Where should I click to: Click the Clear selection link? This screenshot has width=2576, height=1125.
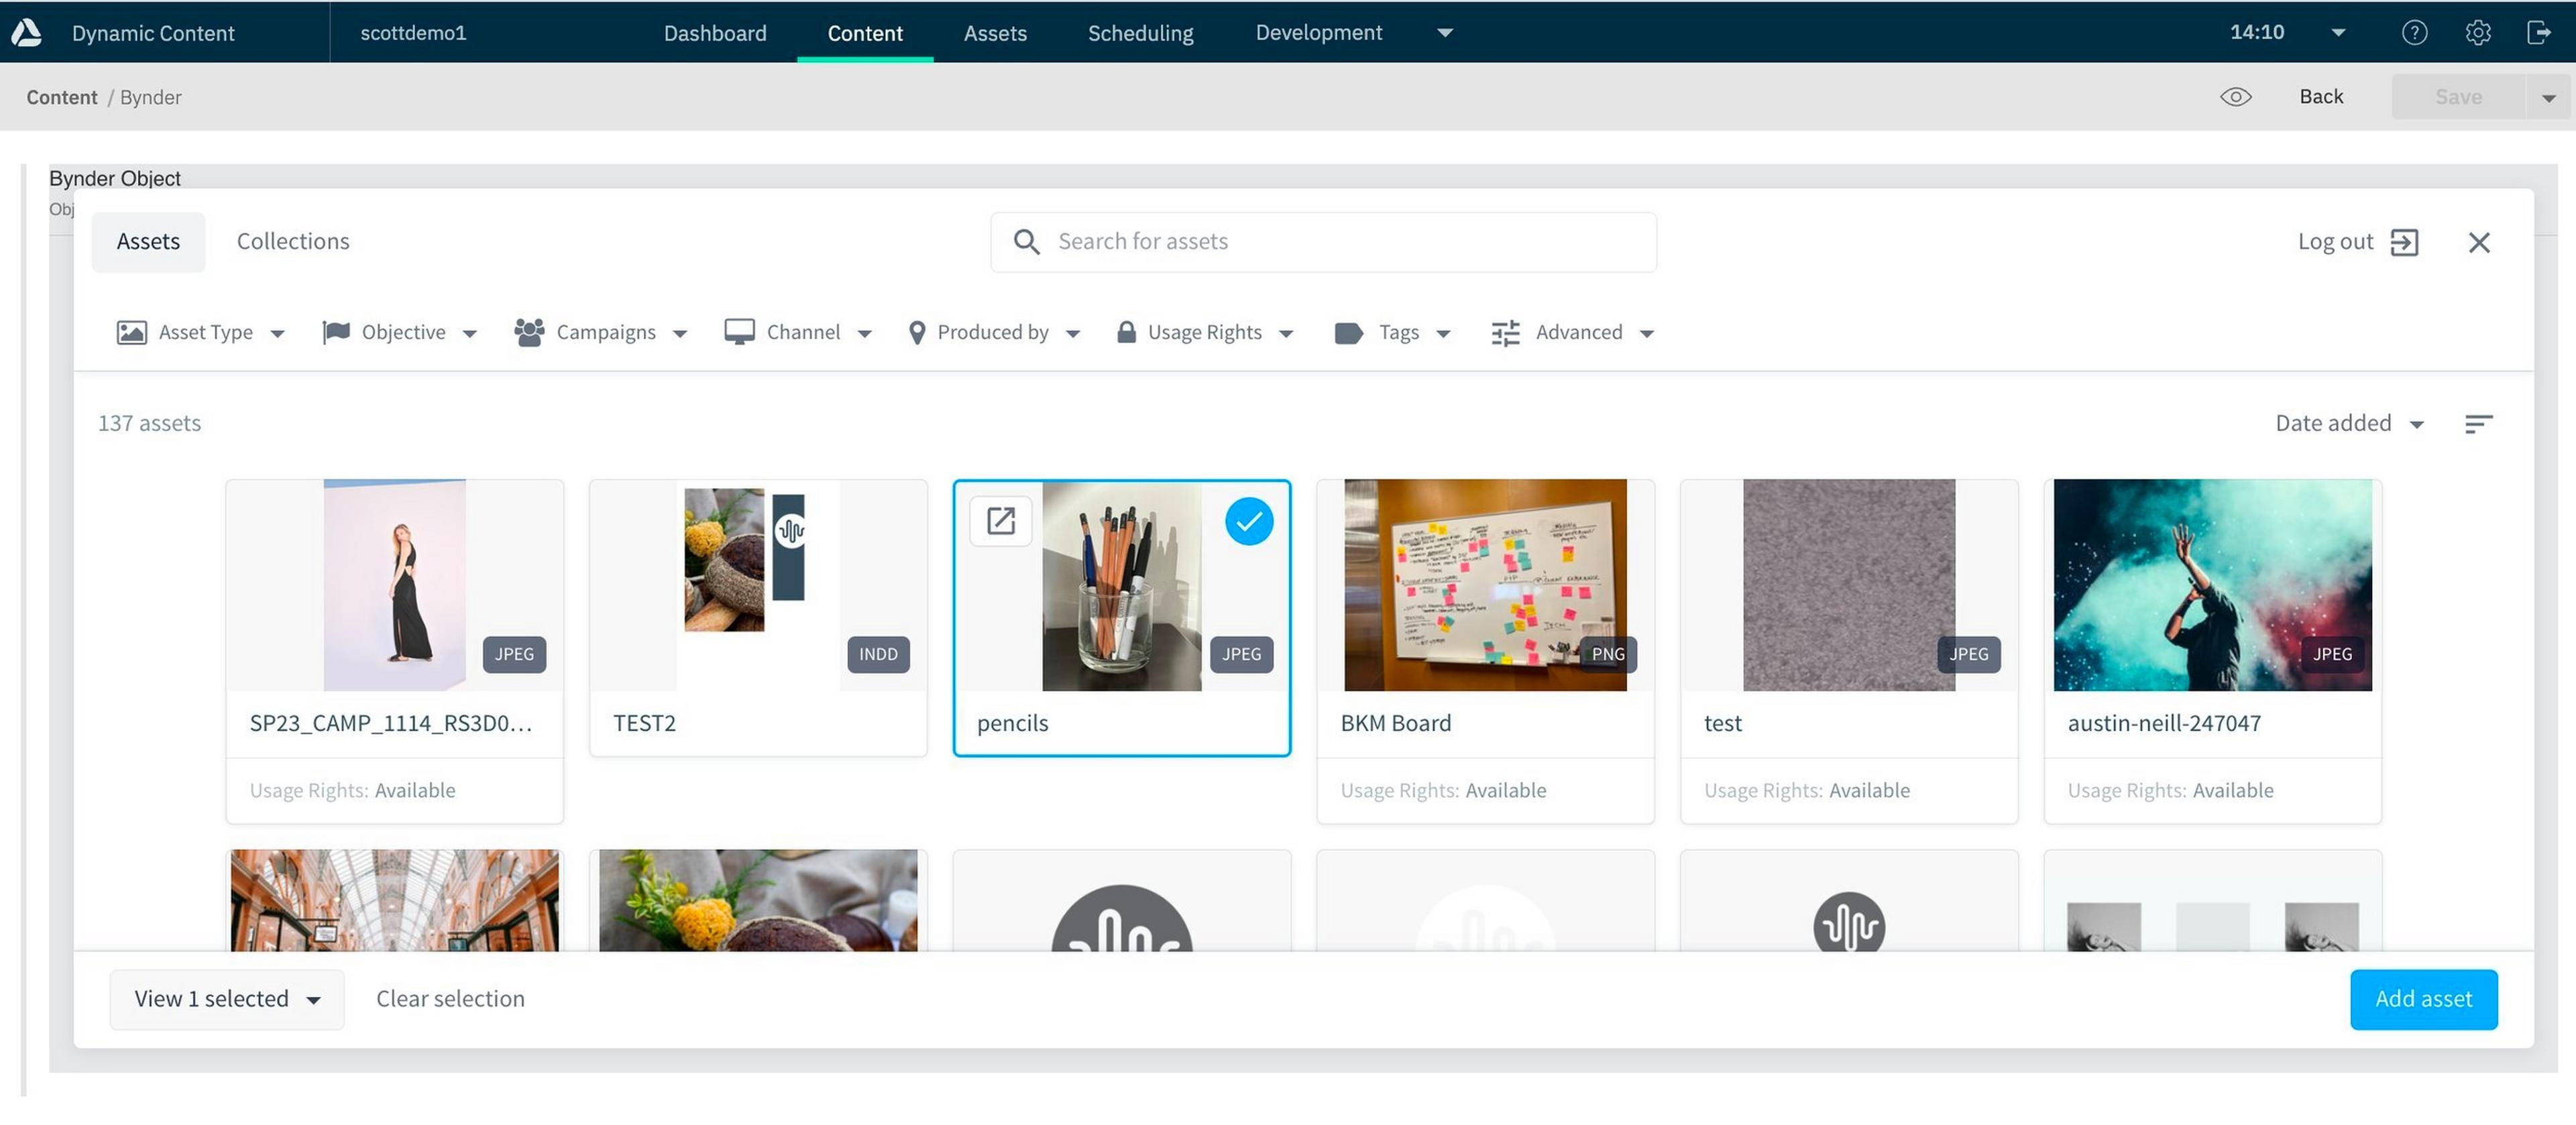[x=450, y=999]
